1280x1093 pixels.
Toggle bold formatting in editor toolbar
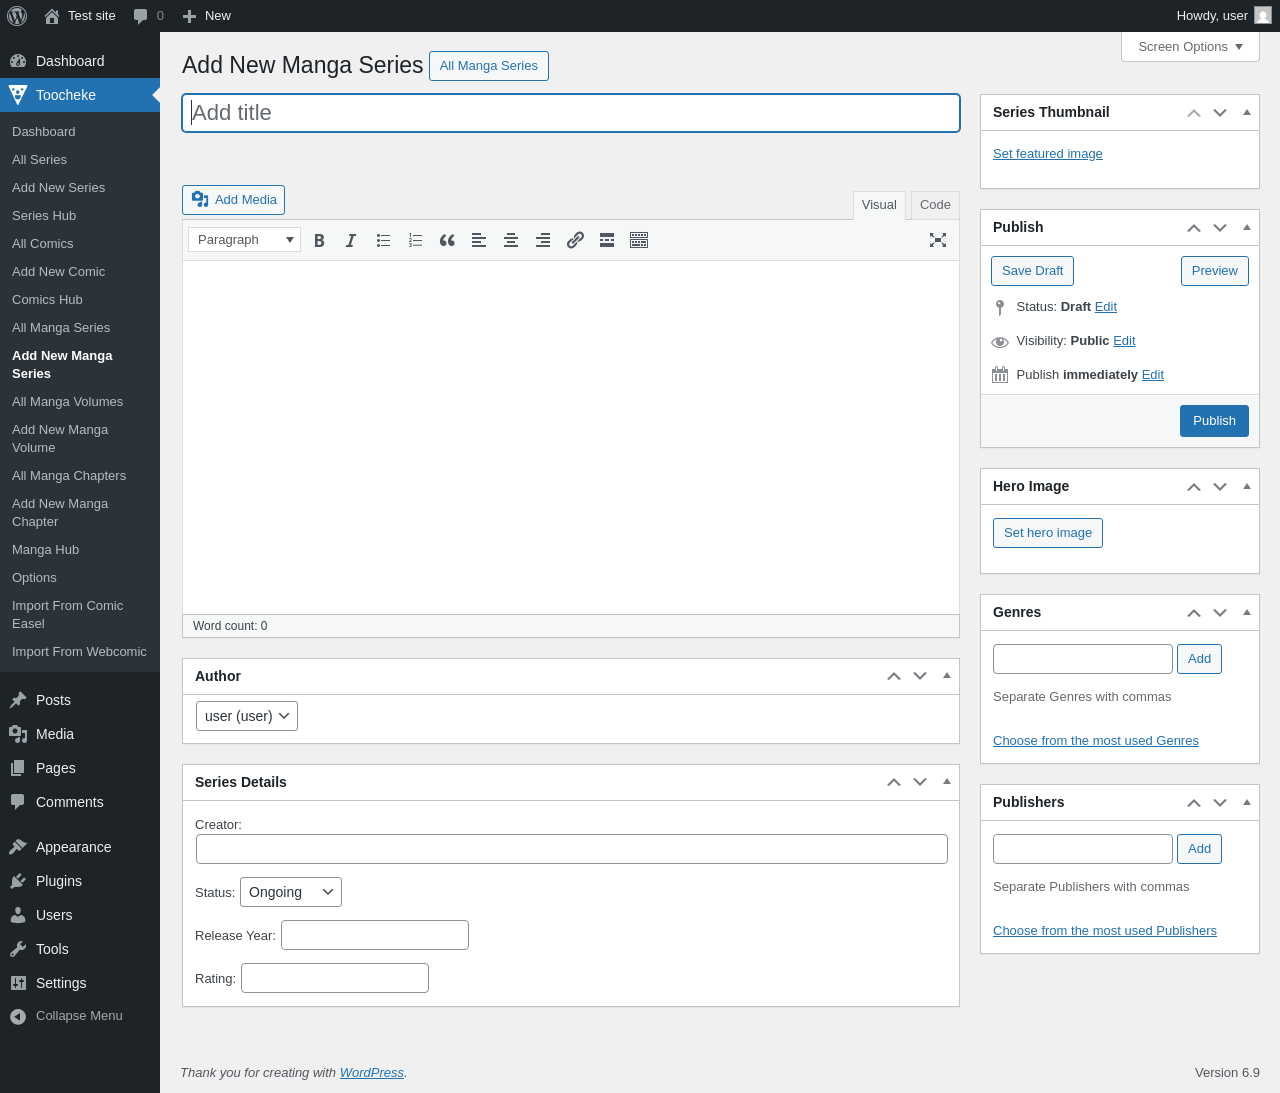(319, 240)
